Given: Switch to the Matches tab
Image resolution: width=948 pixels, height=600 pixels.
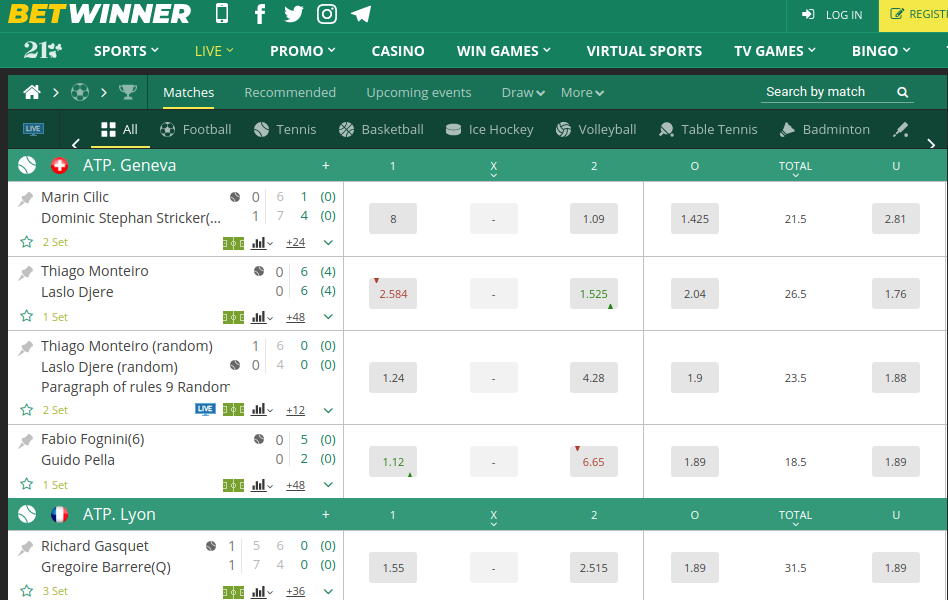Looking at the screenshot, I should point(189,93).
